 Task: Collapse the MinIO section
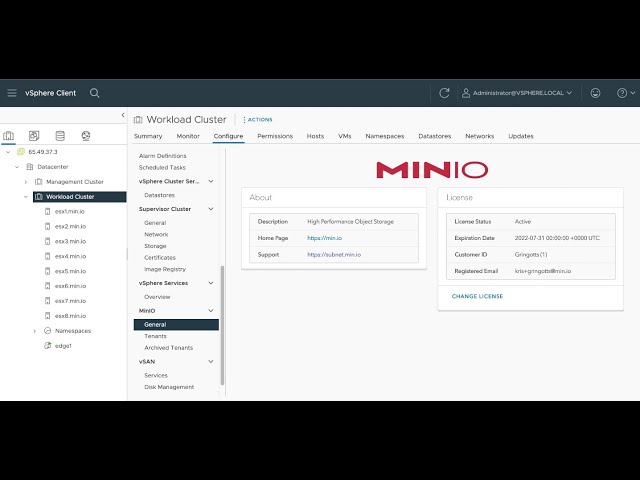click(x=211, y=311)
